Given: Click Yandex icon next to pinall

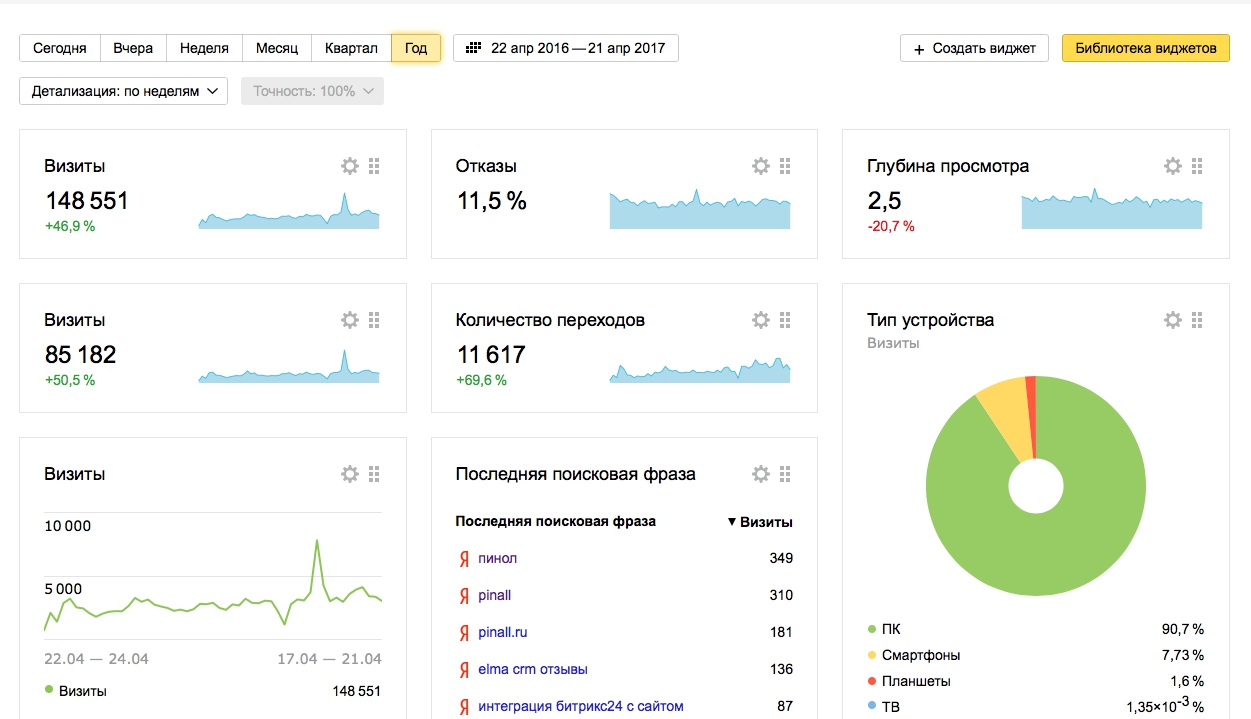Looking at the screenshot, I should coord(464,595).
